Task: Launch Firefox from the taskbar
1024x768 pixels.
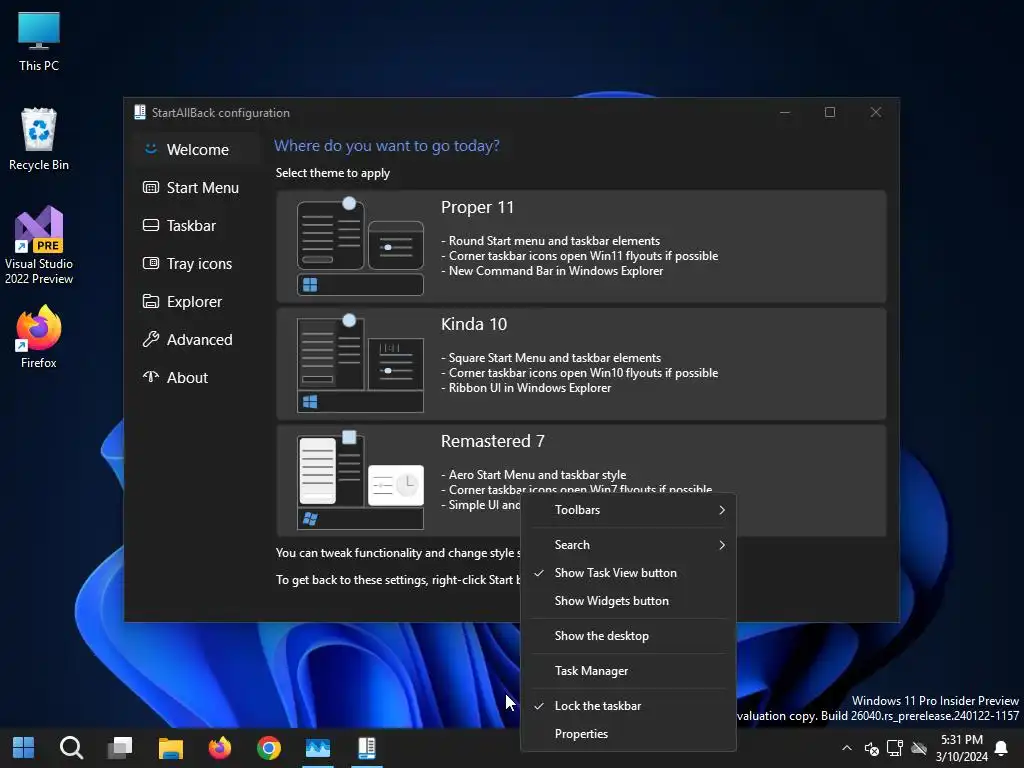Action: [x=219, y=748]
